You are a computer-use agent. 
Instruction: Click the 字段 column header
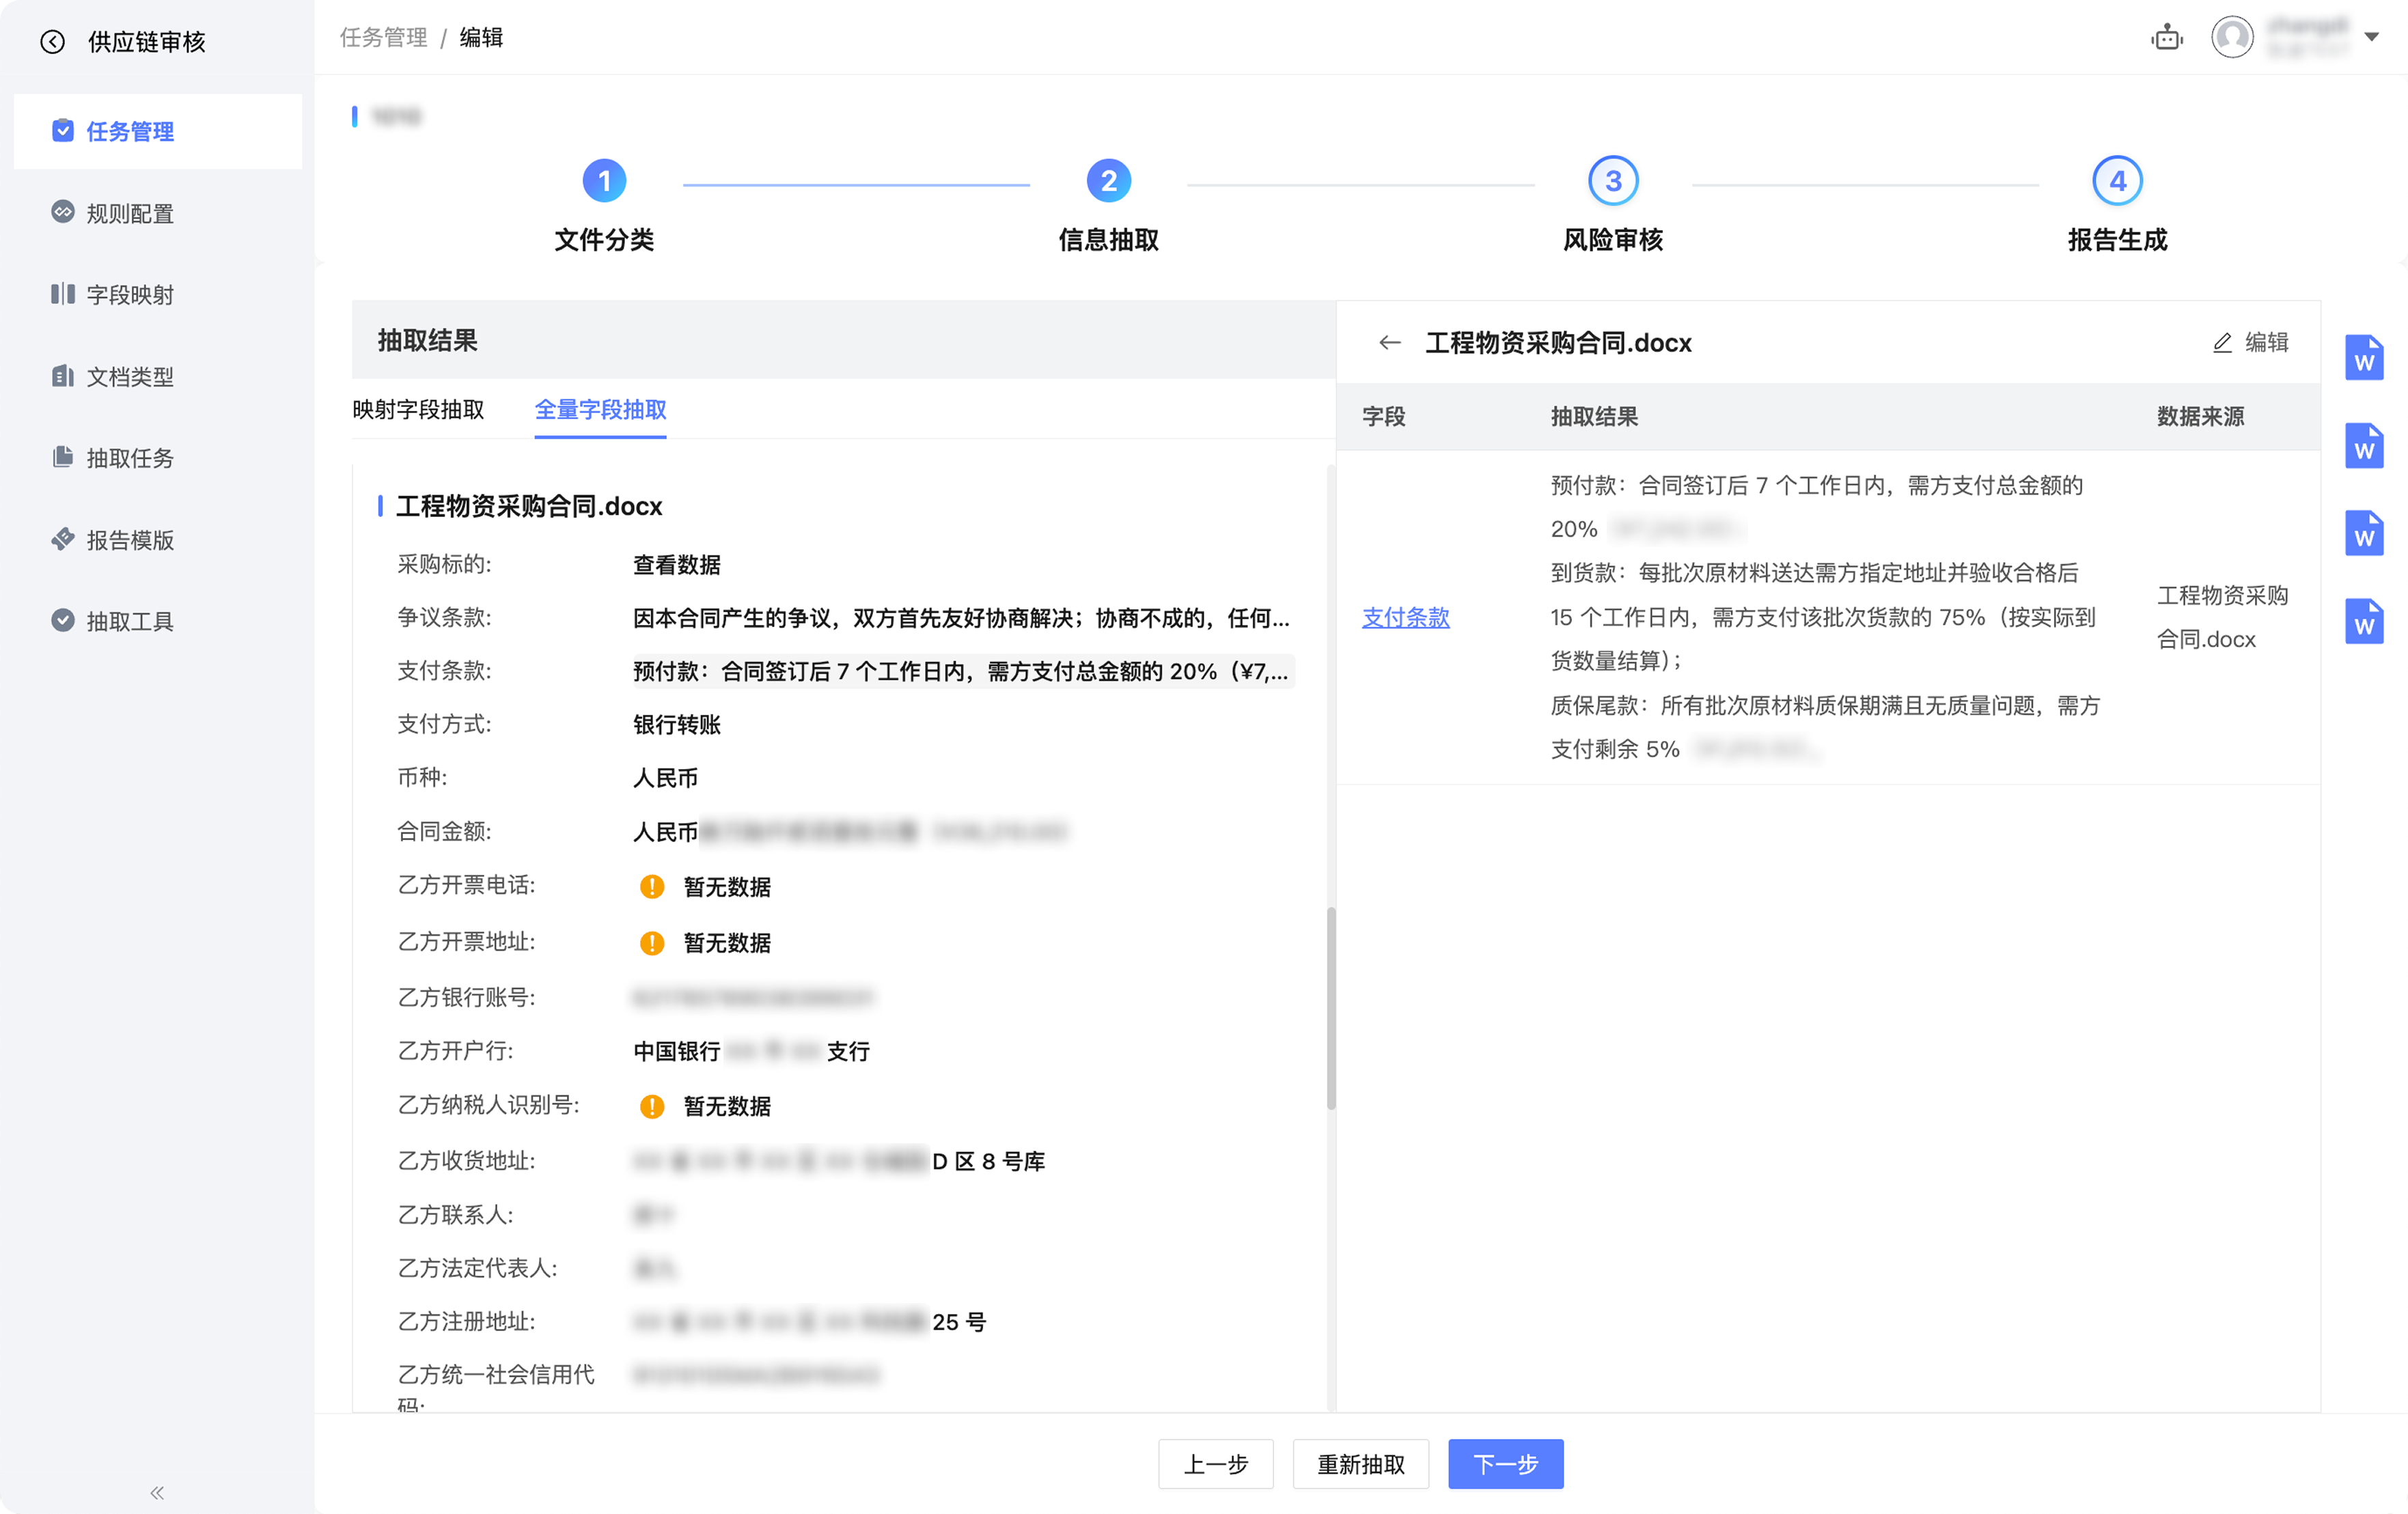tap(1383, 417)
